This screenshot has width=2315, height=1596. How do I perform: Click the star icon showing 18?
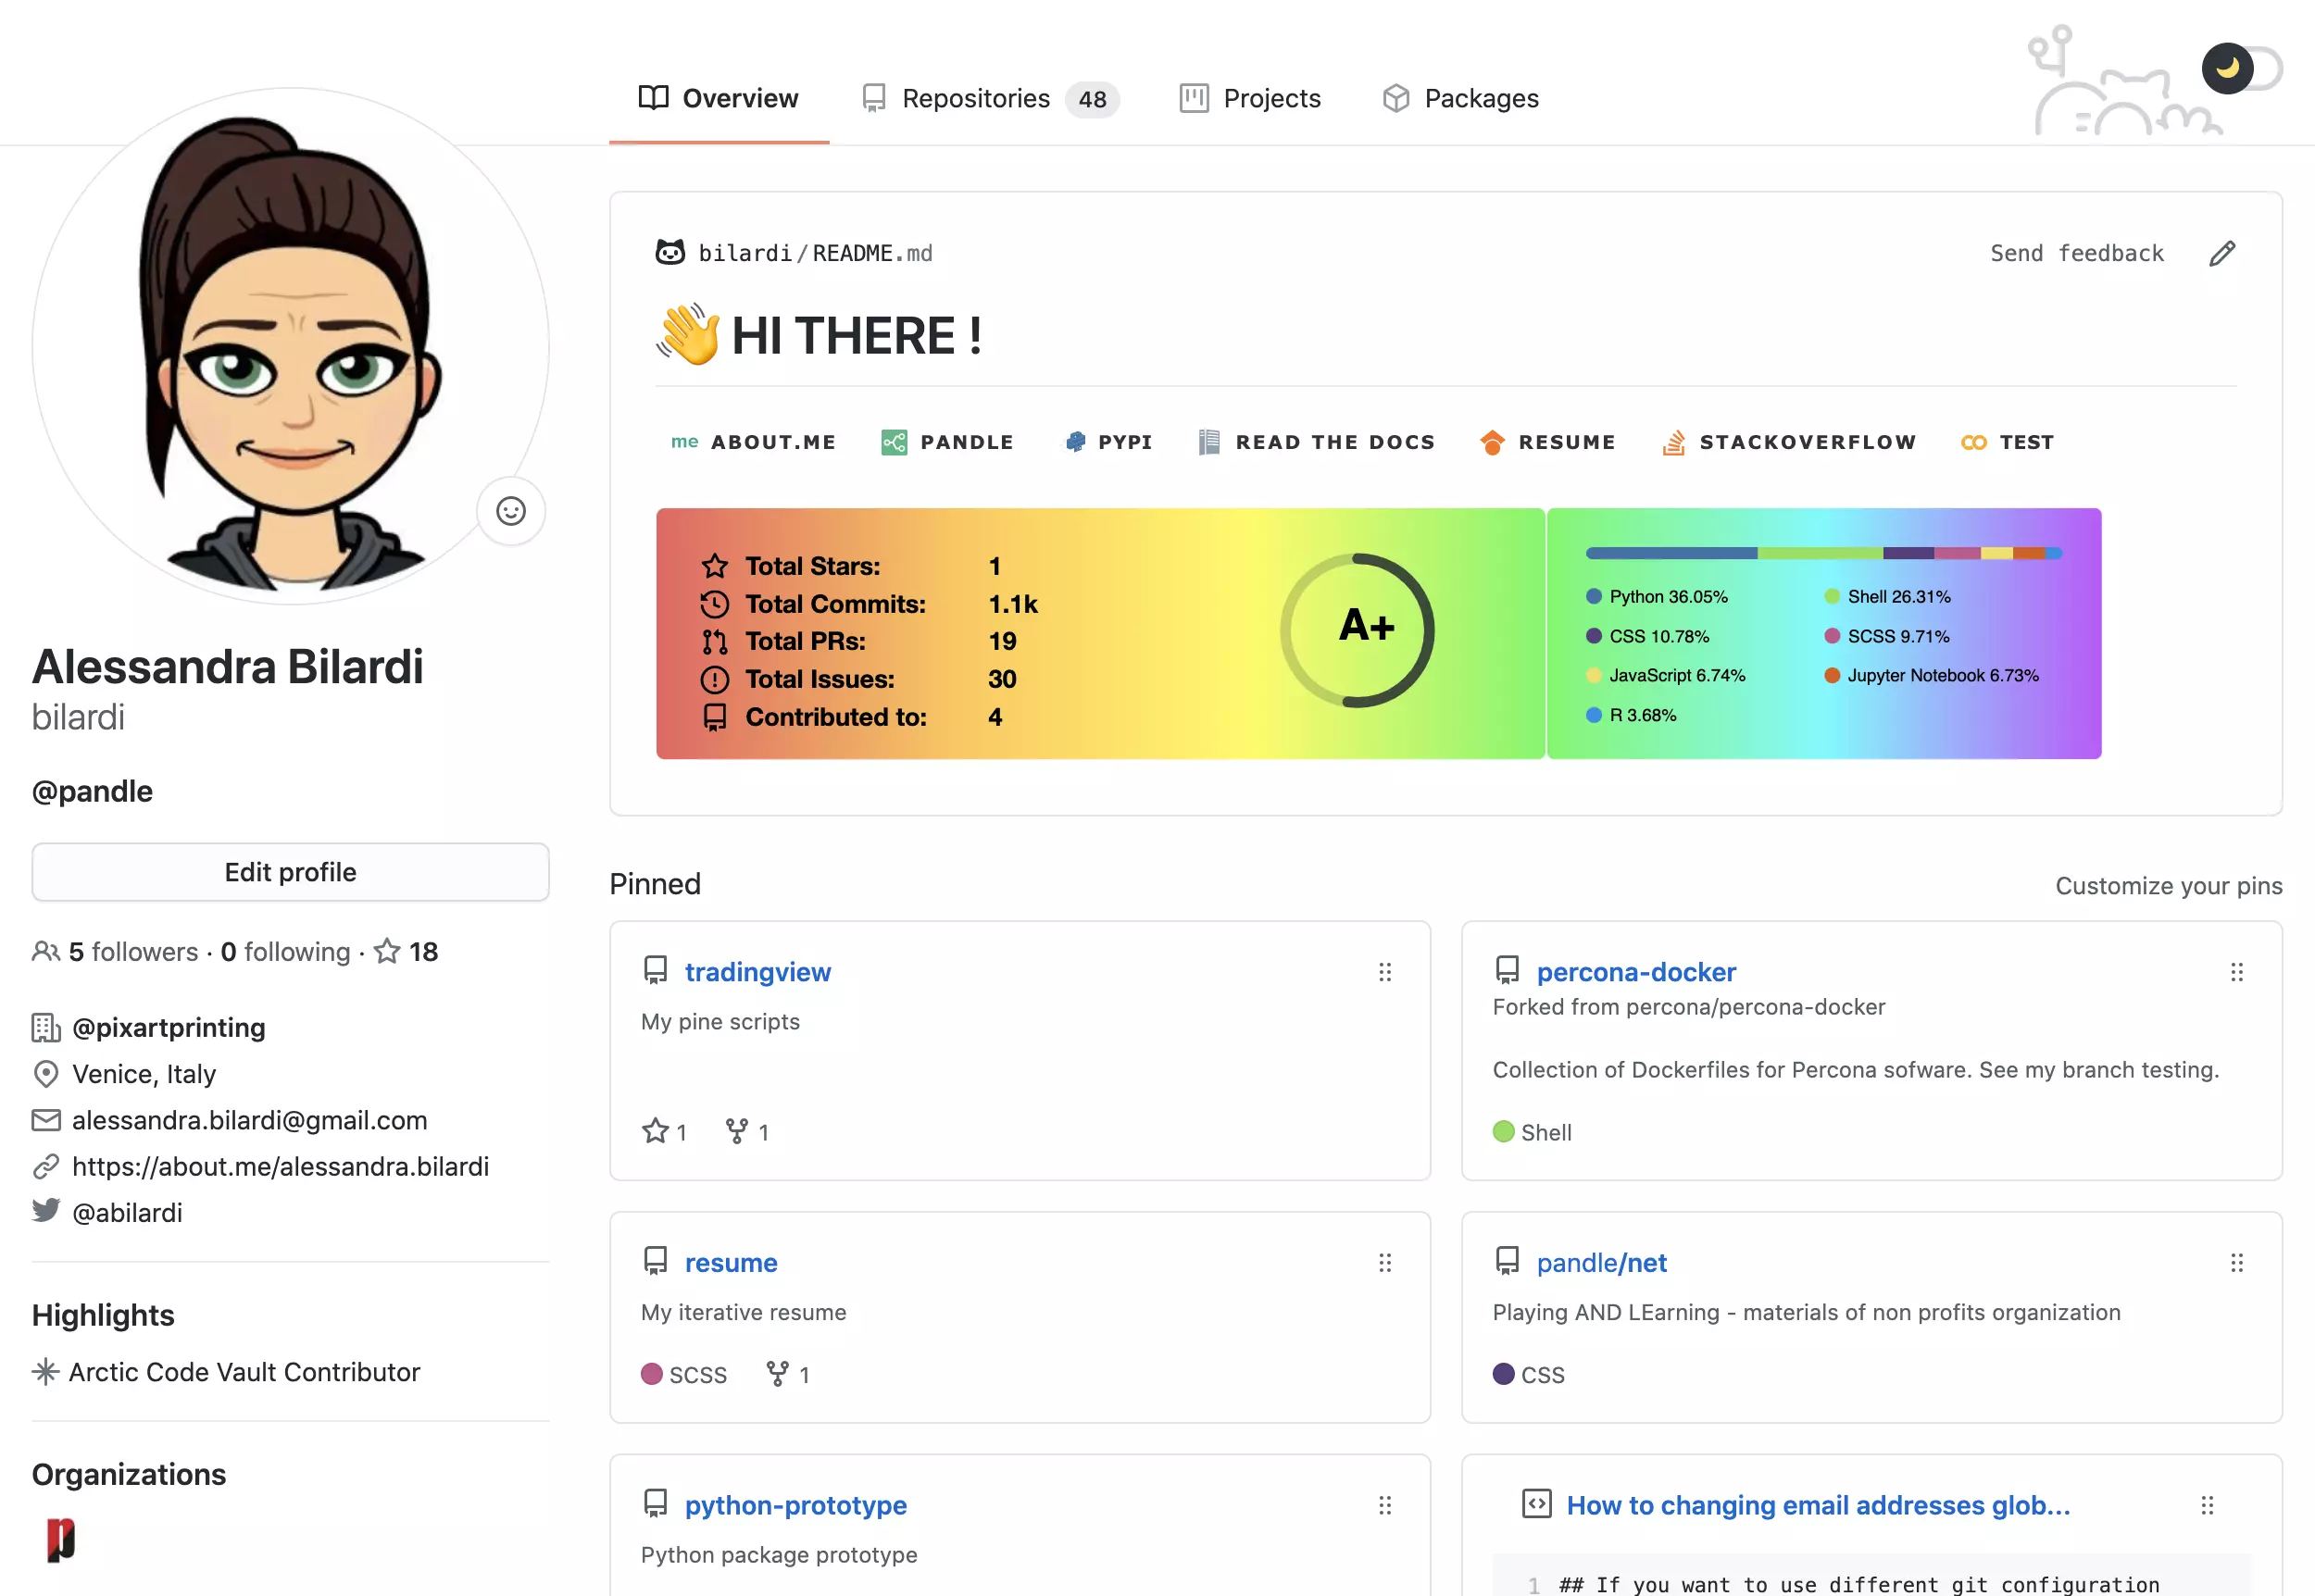[387, 951]
